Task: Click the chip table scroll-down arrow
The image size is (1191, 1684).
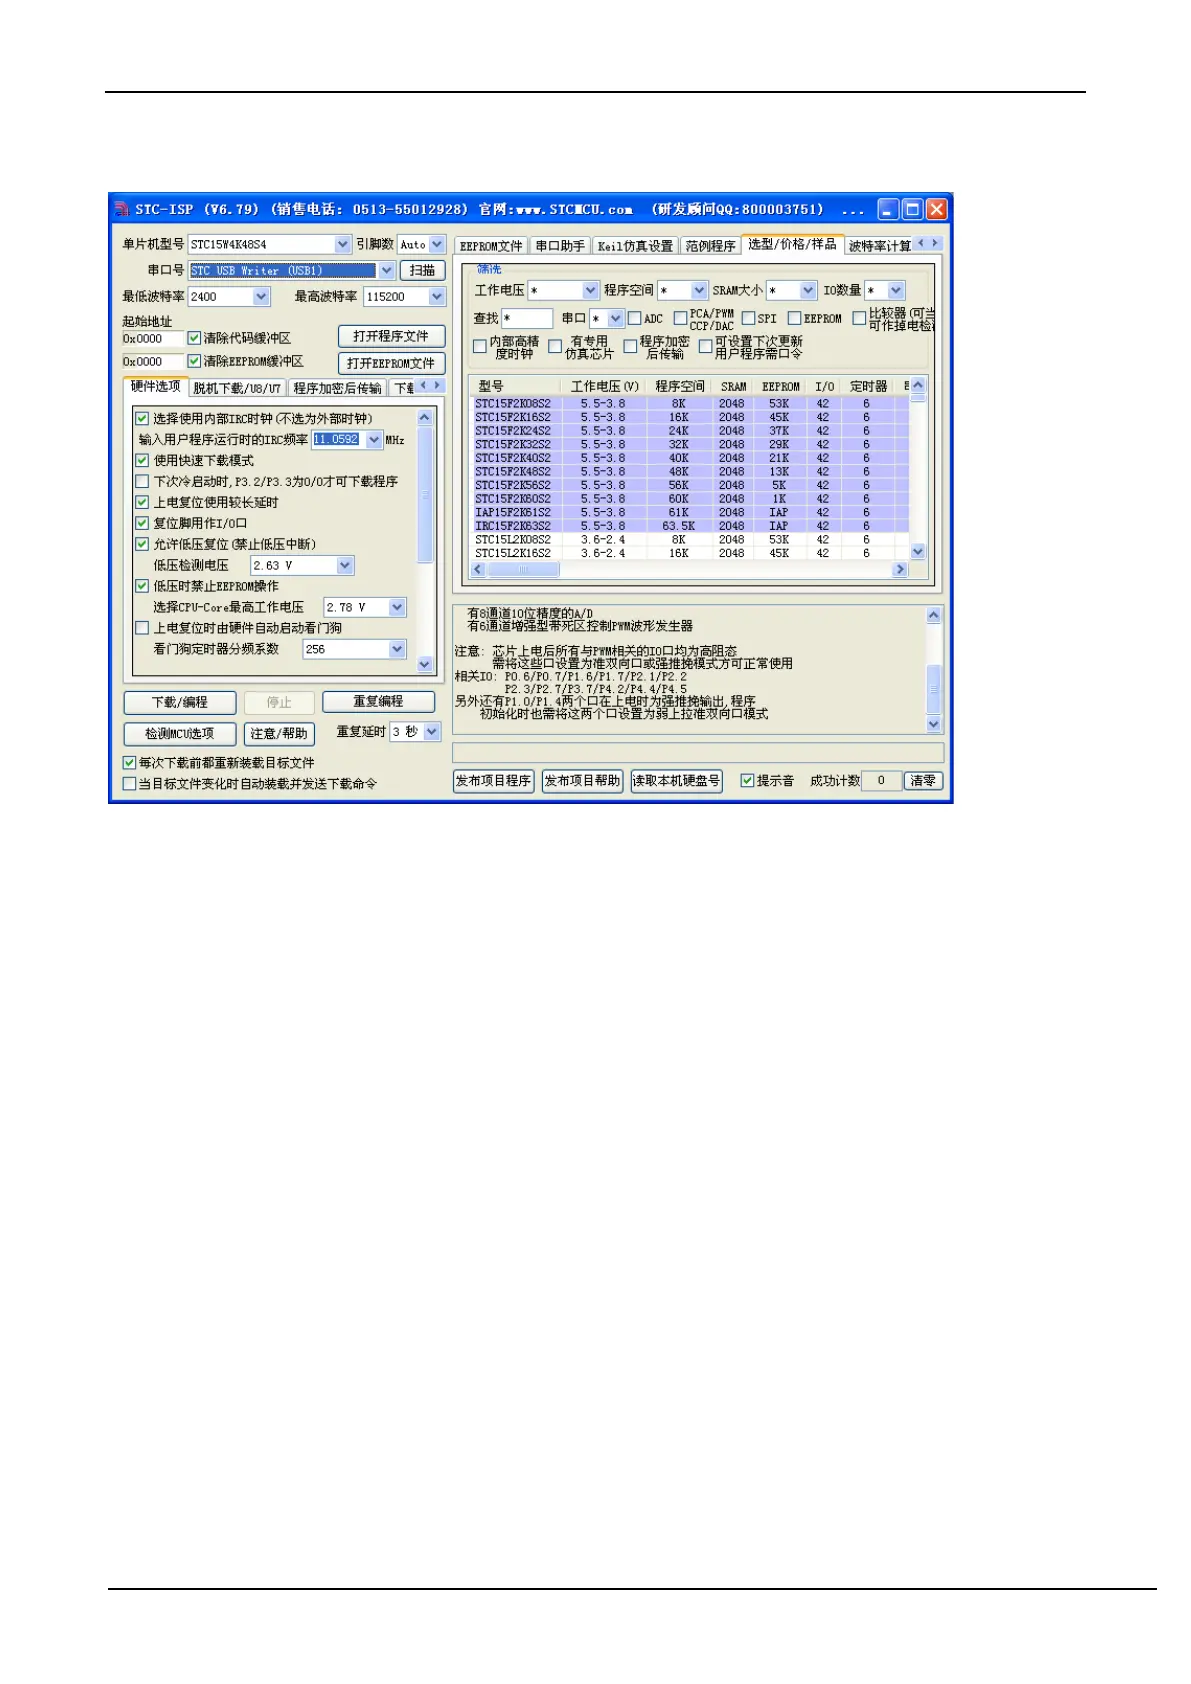Action: [x=918, y=551]
